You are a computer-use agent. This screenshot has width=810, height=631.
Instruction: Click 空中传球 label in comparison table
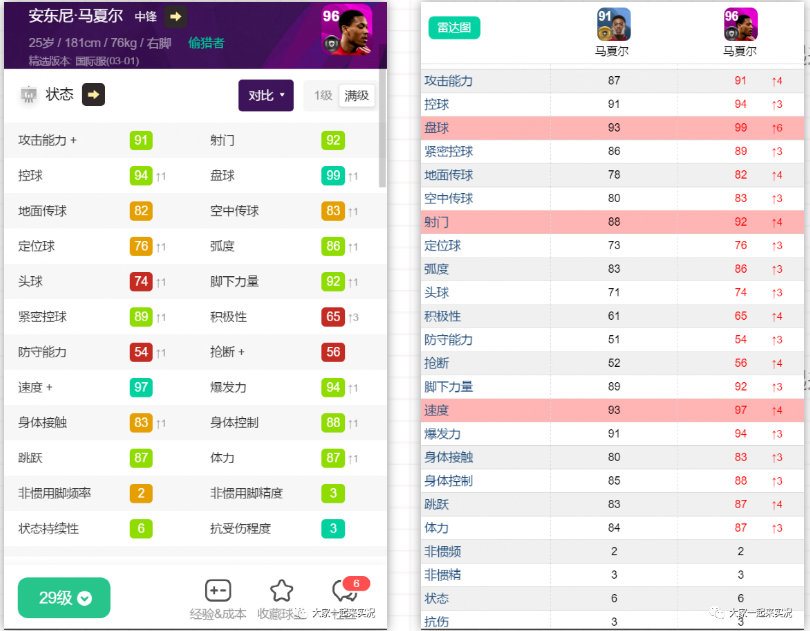[x=448, y=198]
